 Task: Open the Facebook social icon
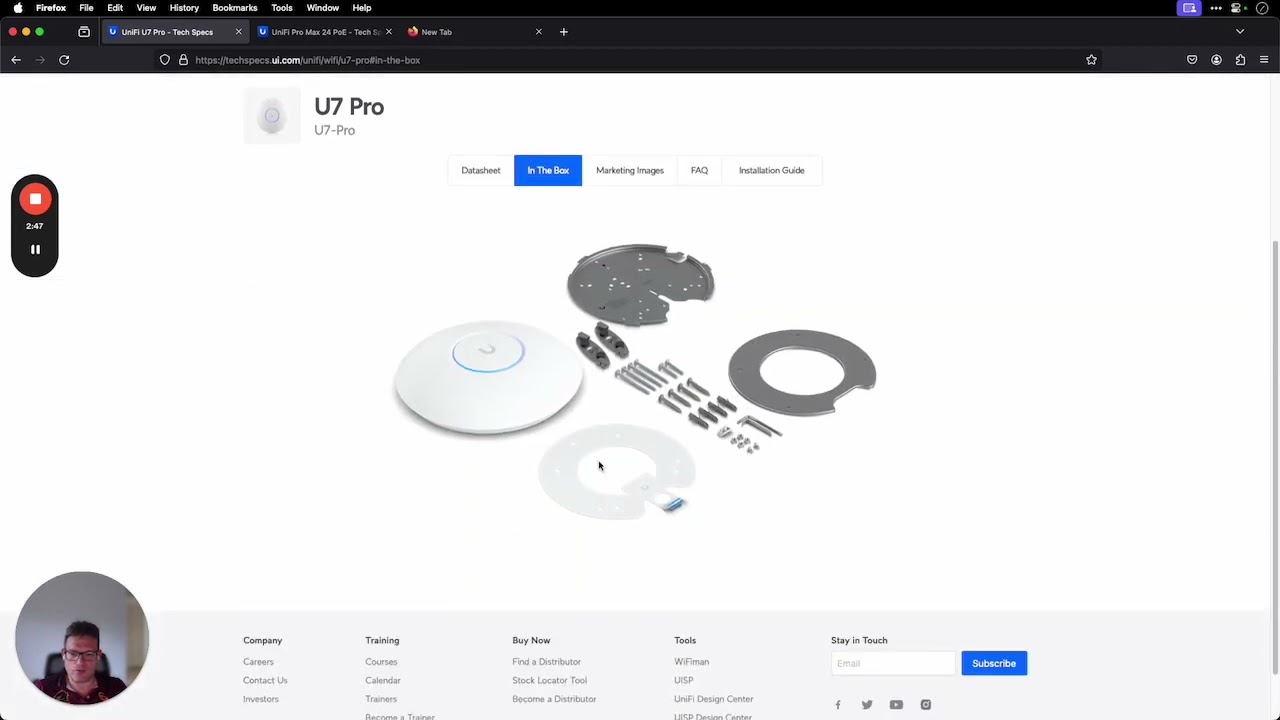point(838,705)
